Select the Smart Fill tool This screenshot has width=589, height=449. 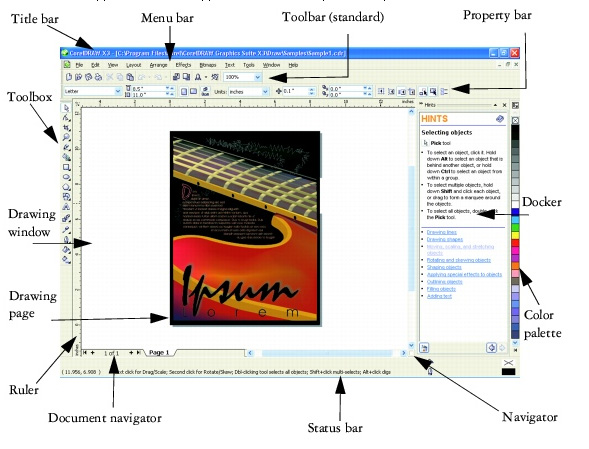coord(66,157)
